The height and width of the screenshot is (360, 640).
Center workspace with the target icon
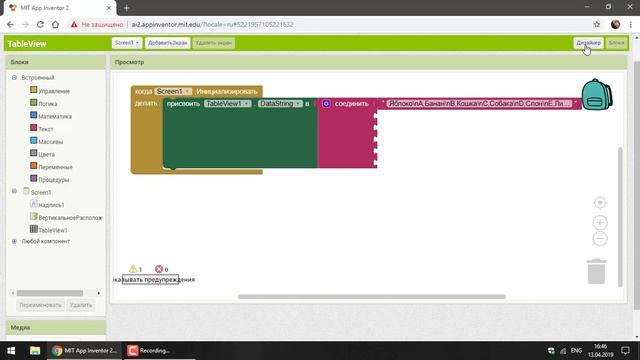600,202
